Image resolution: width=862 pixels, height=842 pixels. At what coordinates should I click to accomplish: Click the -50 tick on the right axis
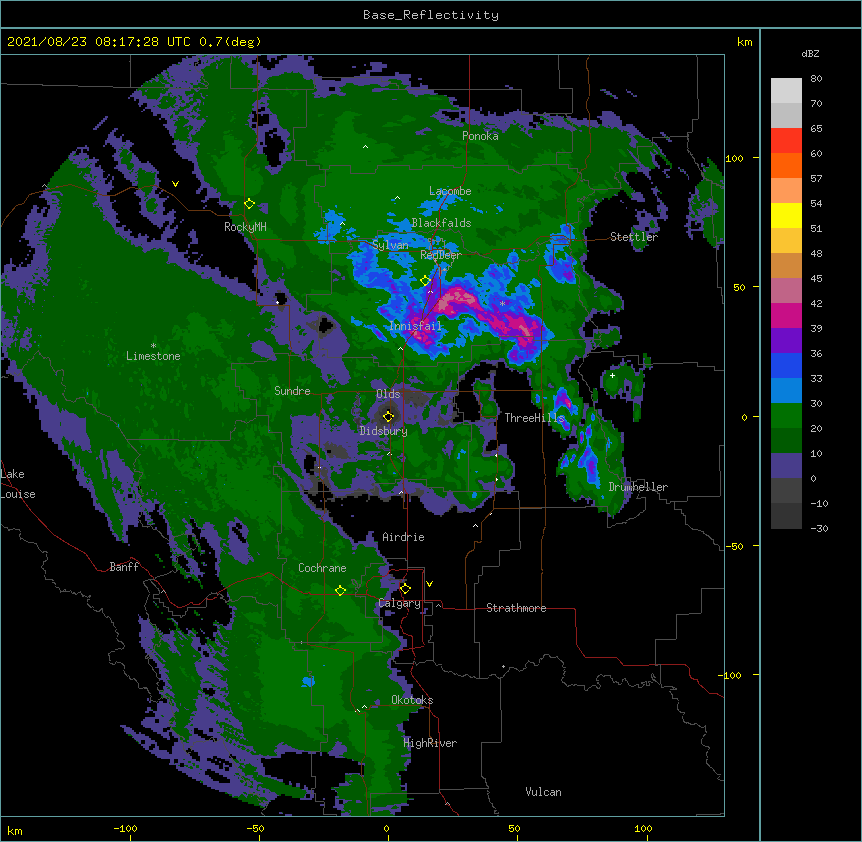click(734, 546)
